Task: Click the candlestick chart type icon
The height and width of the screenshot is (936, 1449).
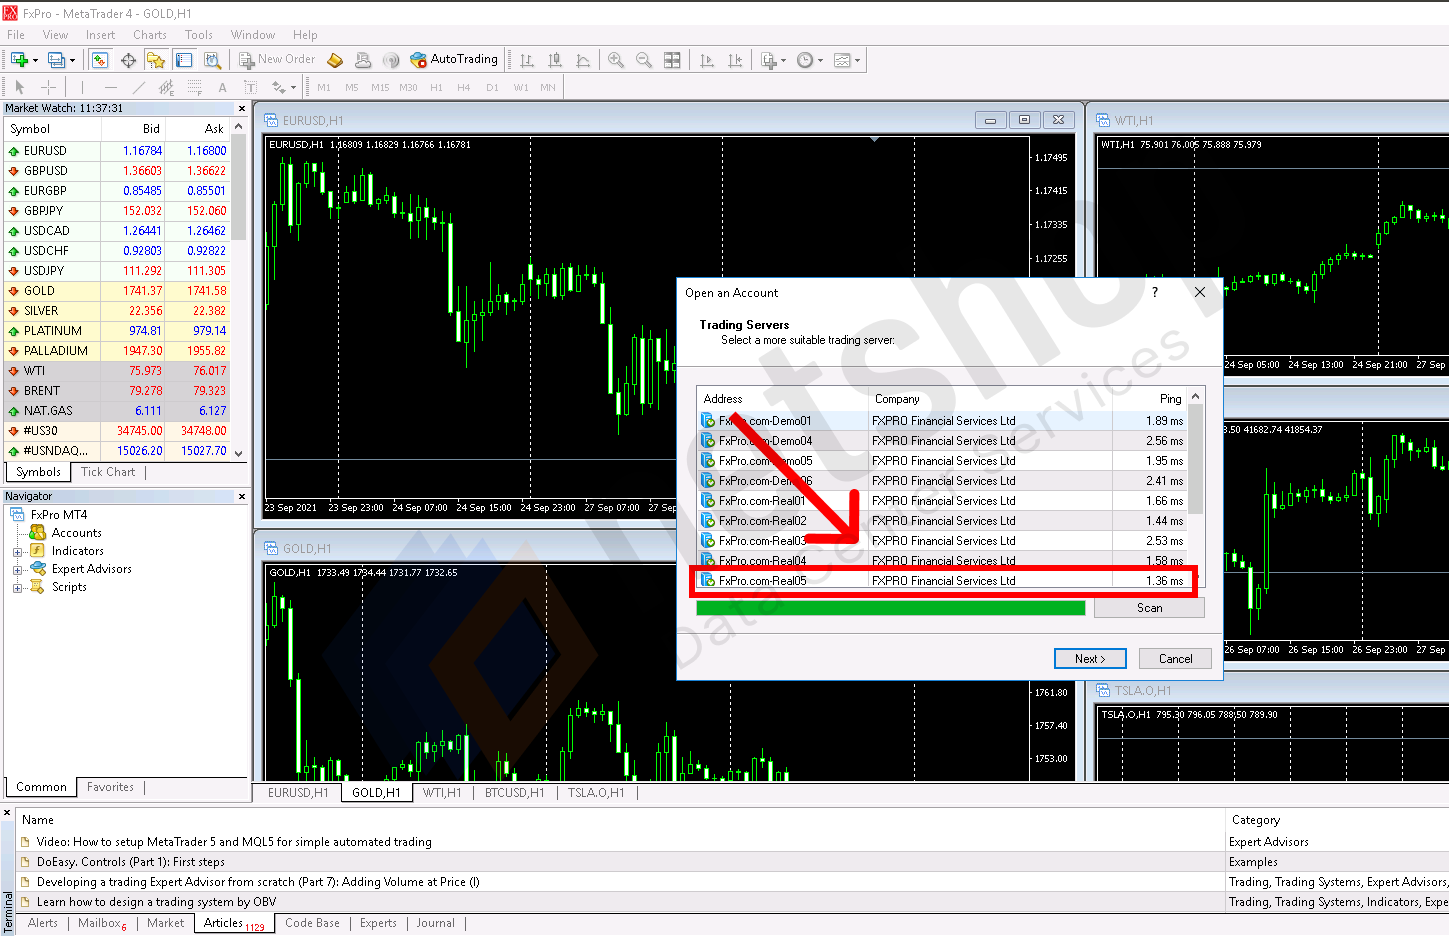Action: click(555, 60)
